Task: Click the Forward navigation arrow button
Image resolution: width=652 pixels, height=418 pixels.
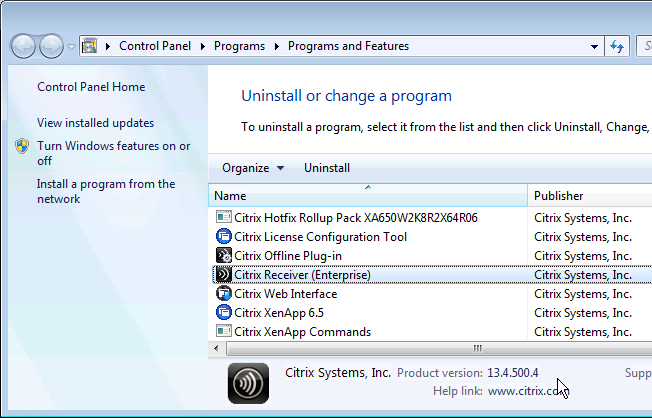Action: coord(51,46)
